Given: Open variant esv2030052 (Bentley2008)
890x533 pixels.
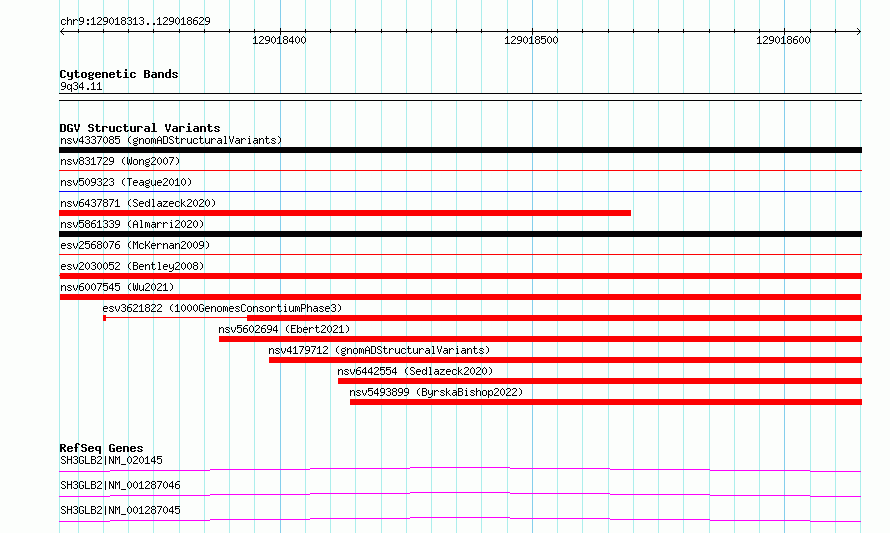Looking at the screenshot, I should pos(132,266).
